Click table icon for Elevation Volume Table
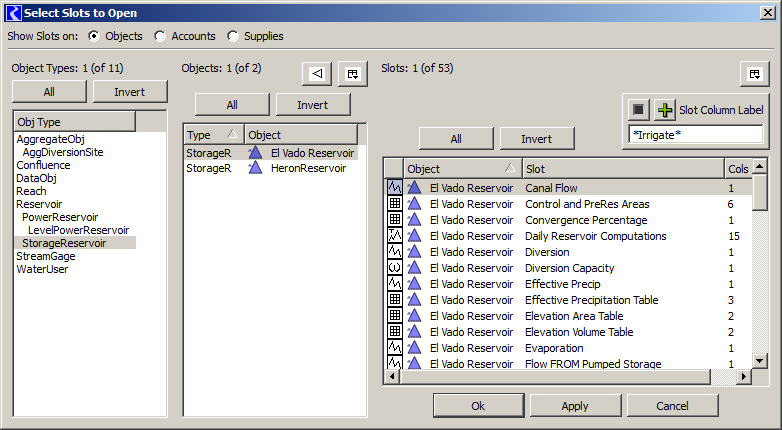This screenshot has width=782, height=430. click(394, 331)
